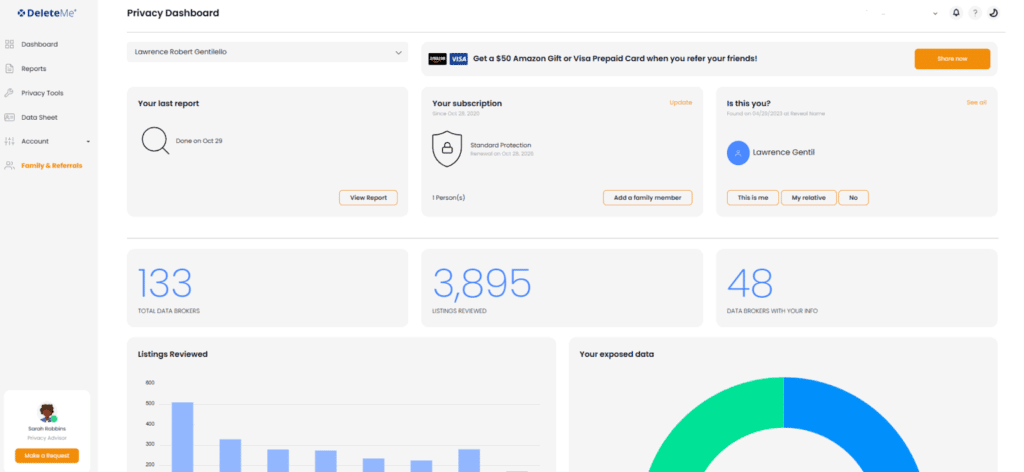Open Privacy Tools menu item
The height and width of the screenshot is (472, 1024).
(x=42, y=93)
